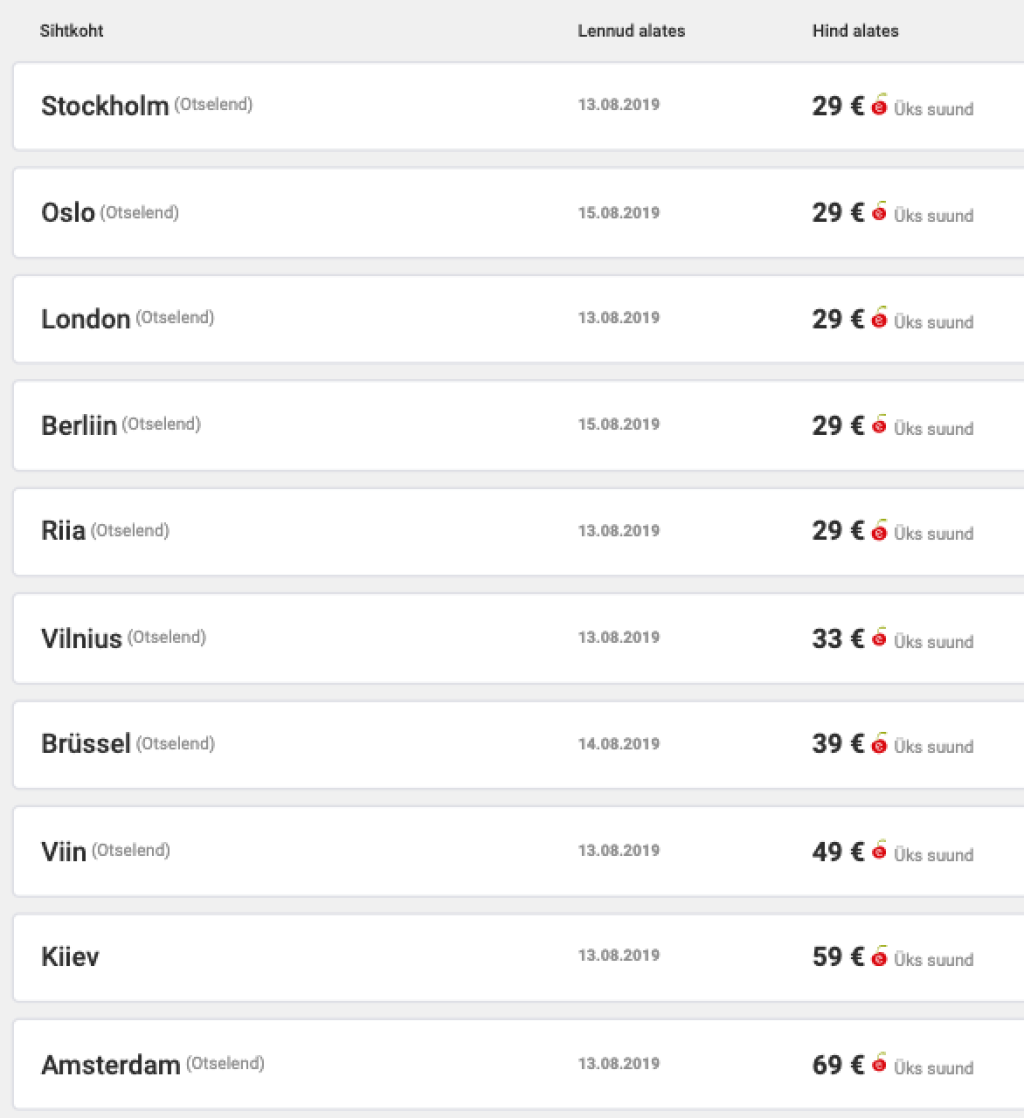The height and width of the screenshot is (1118, 1024).
Task: Click the 69 € price for Amsterdam
Action: [x=838, y=1065]
